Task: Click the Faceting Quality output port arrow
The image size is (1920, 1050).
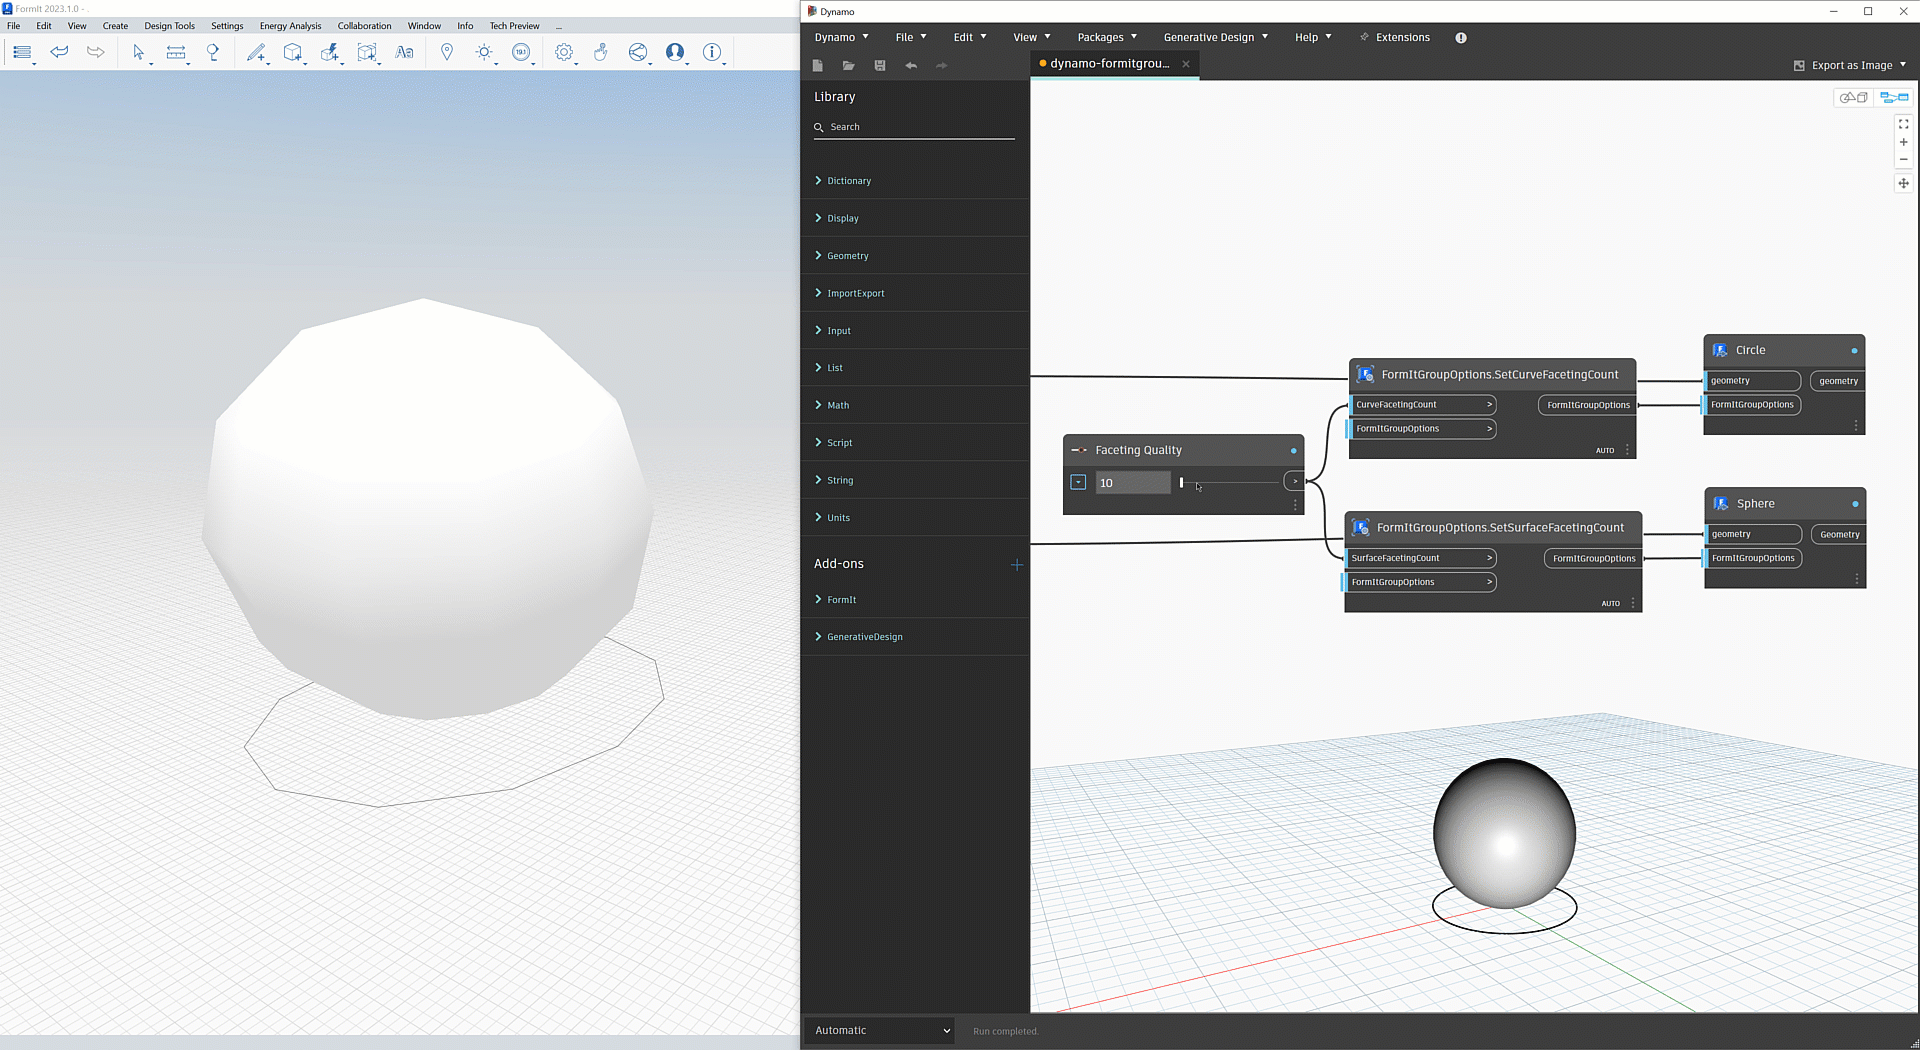Action: [x=1295, y=482]
